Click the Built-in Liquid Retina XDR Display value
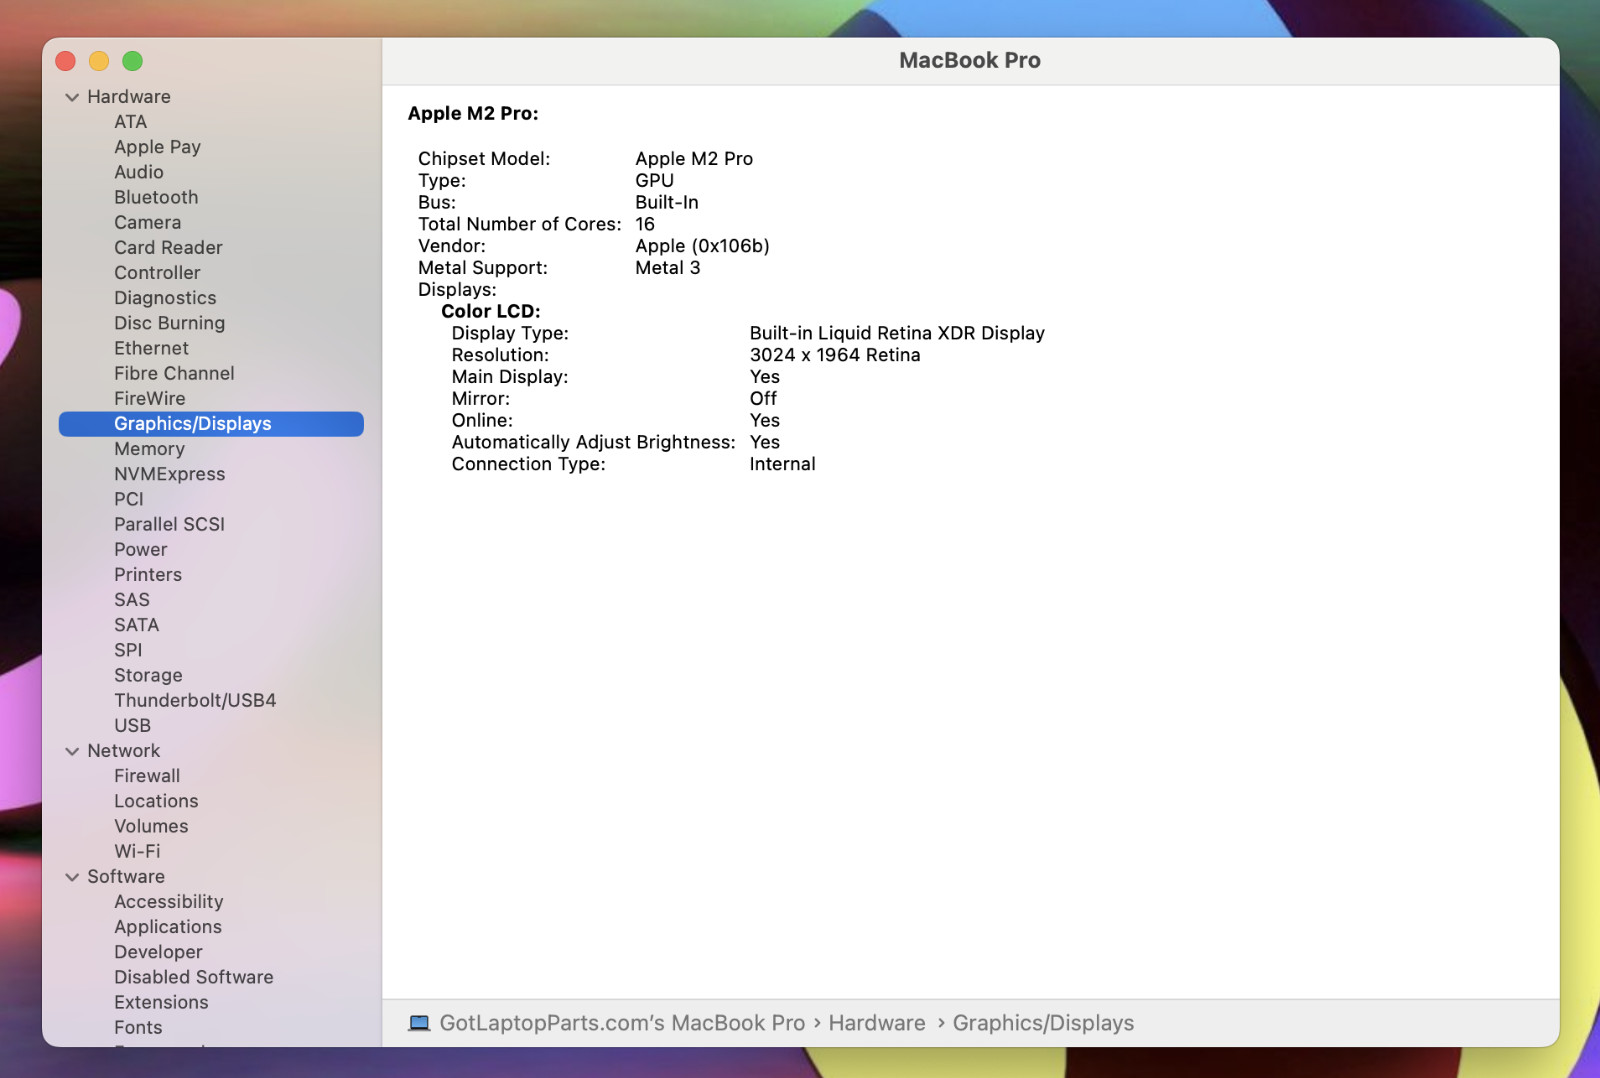Viewport: 1600px width, 1078px height. point(897,333)
